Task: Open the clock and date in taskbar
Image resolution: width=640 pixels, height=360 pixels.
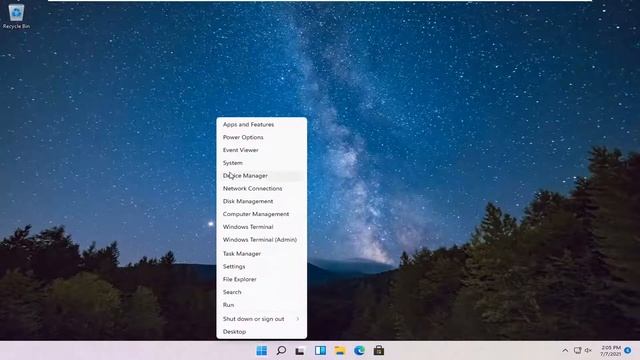Action: 611,351
